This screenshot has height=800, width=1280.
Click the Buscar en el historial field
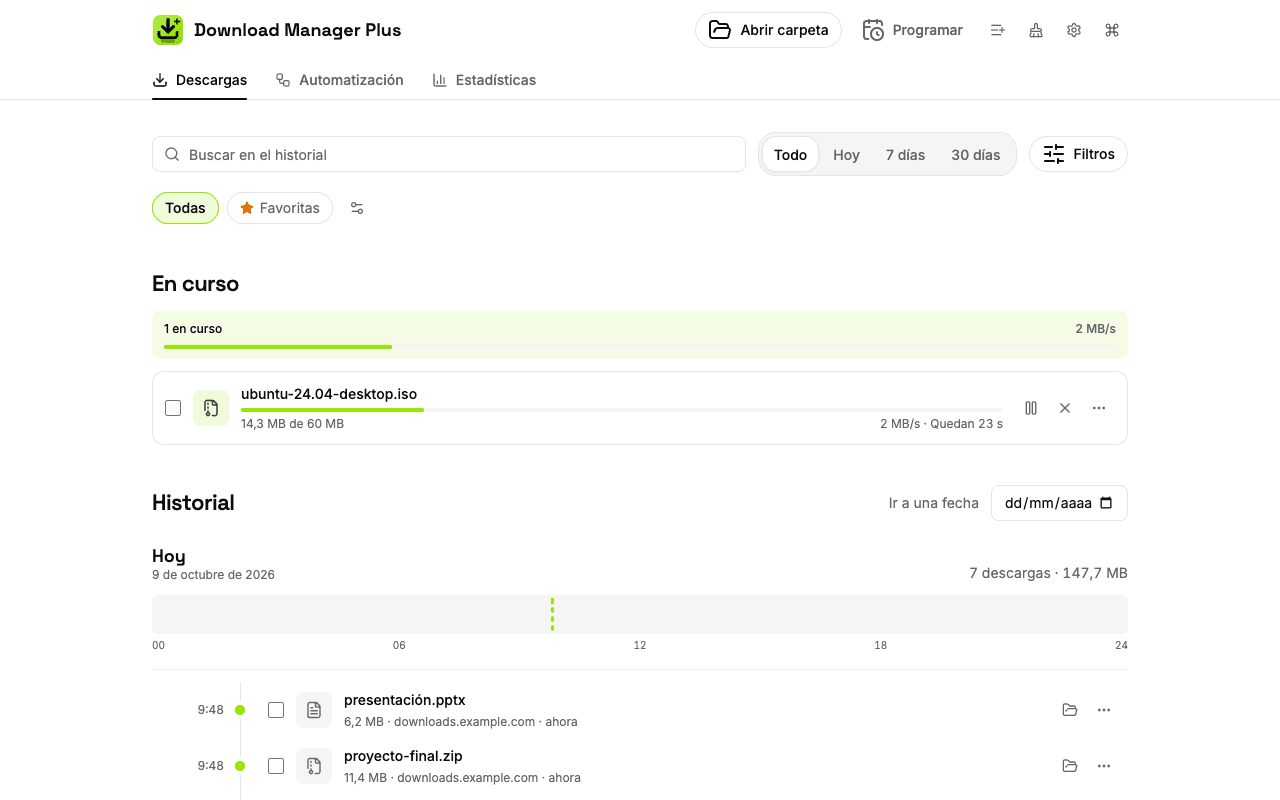(449, 154)
